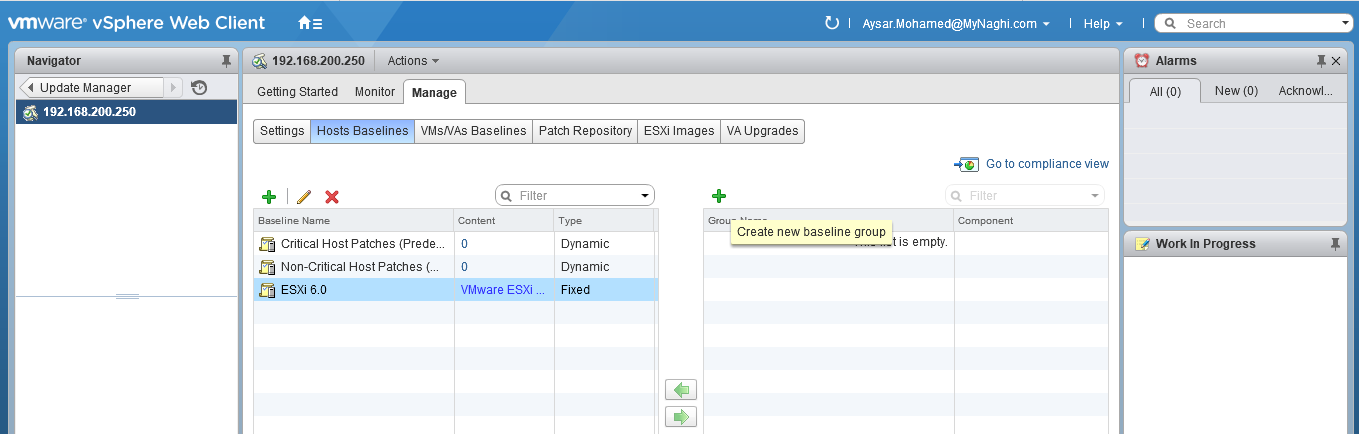The height and width of the screenshot is (434, 1359).
Task: Click the vSphere home menu icon
Action: pos(310,23)
